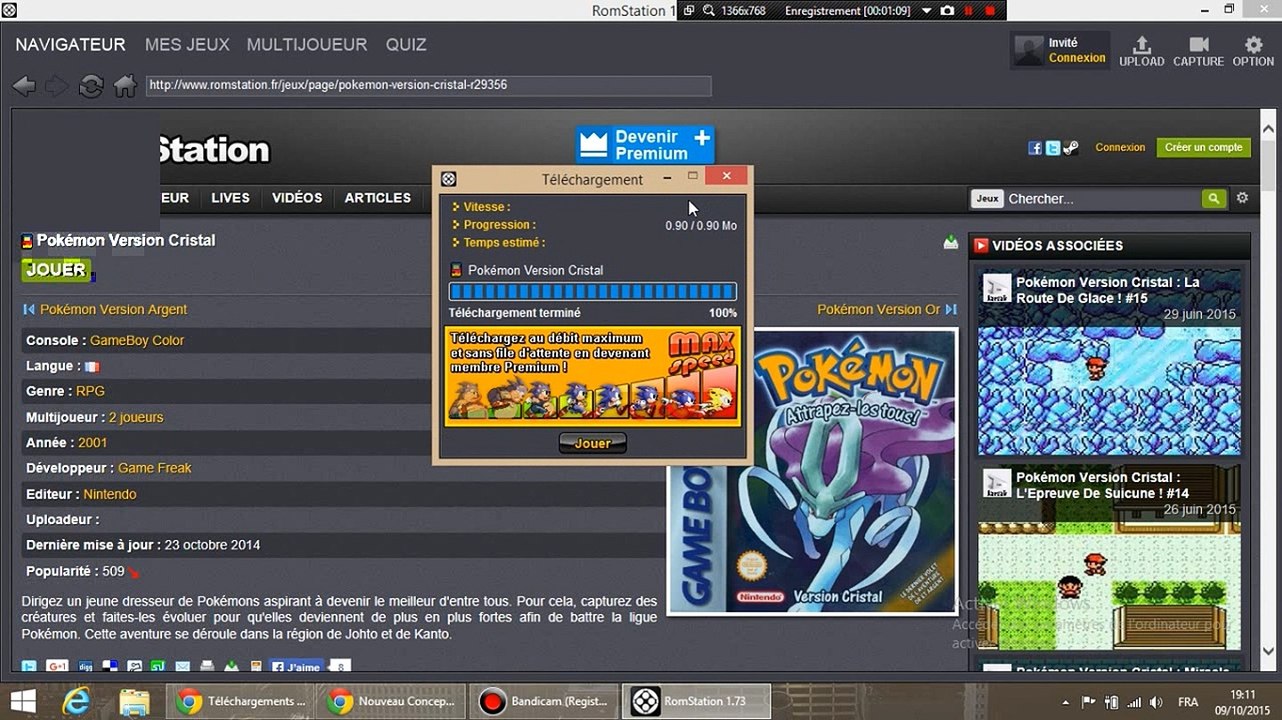Click the volume icon in system tray

pos(1156,702)
